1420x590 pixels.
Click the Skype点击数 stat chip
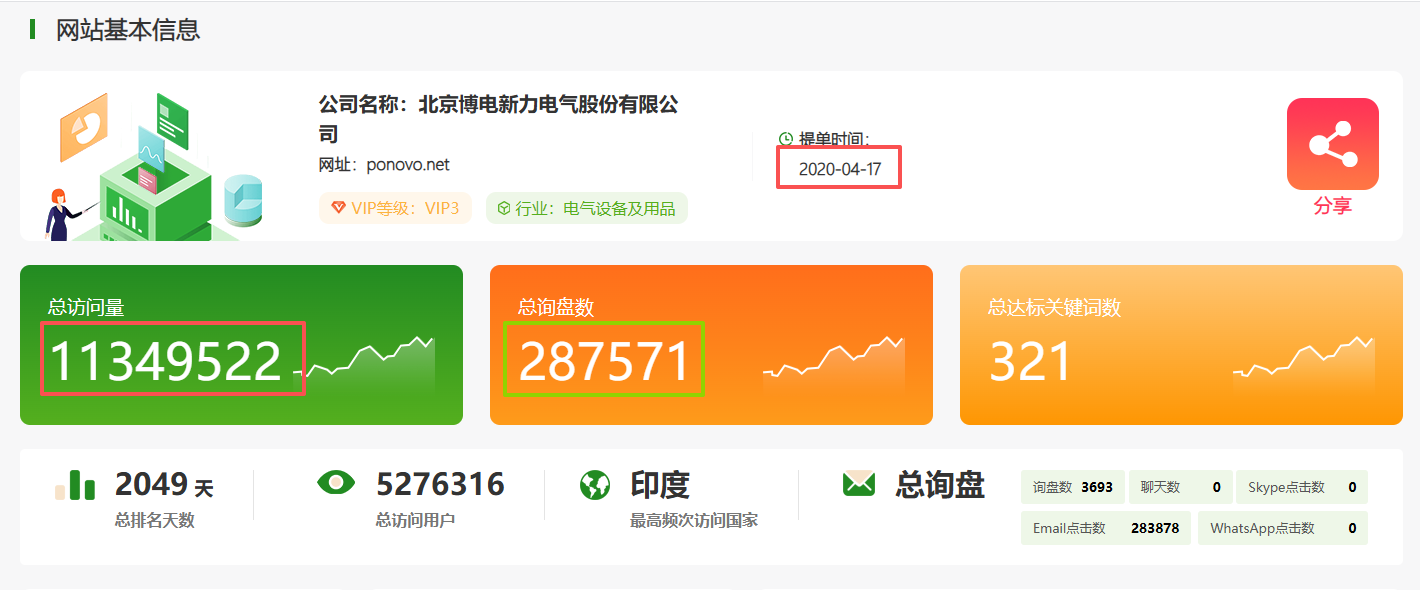1302,487
